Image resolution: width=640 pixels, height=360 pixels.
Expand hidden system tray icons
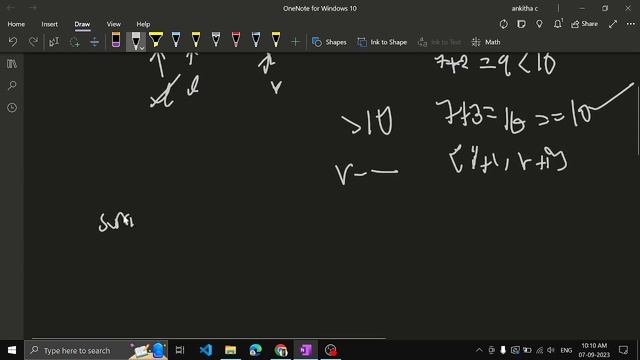click(479, 350)
